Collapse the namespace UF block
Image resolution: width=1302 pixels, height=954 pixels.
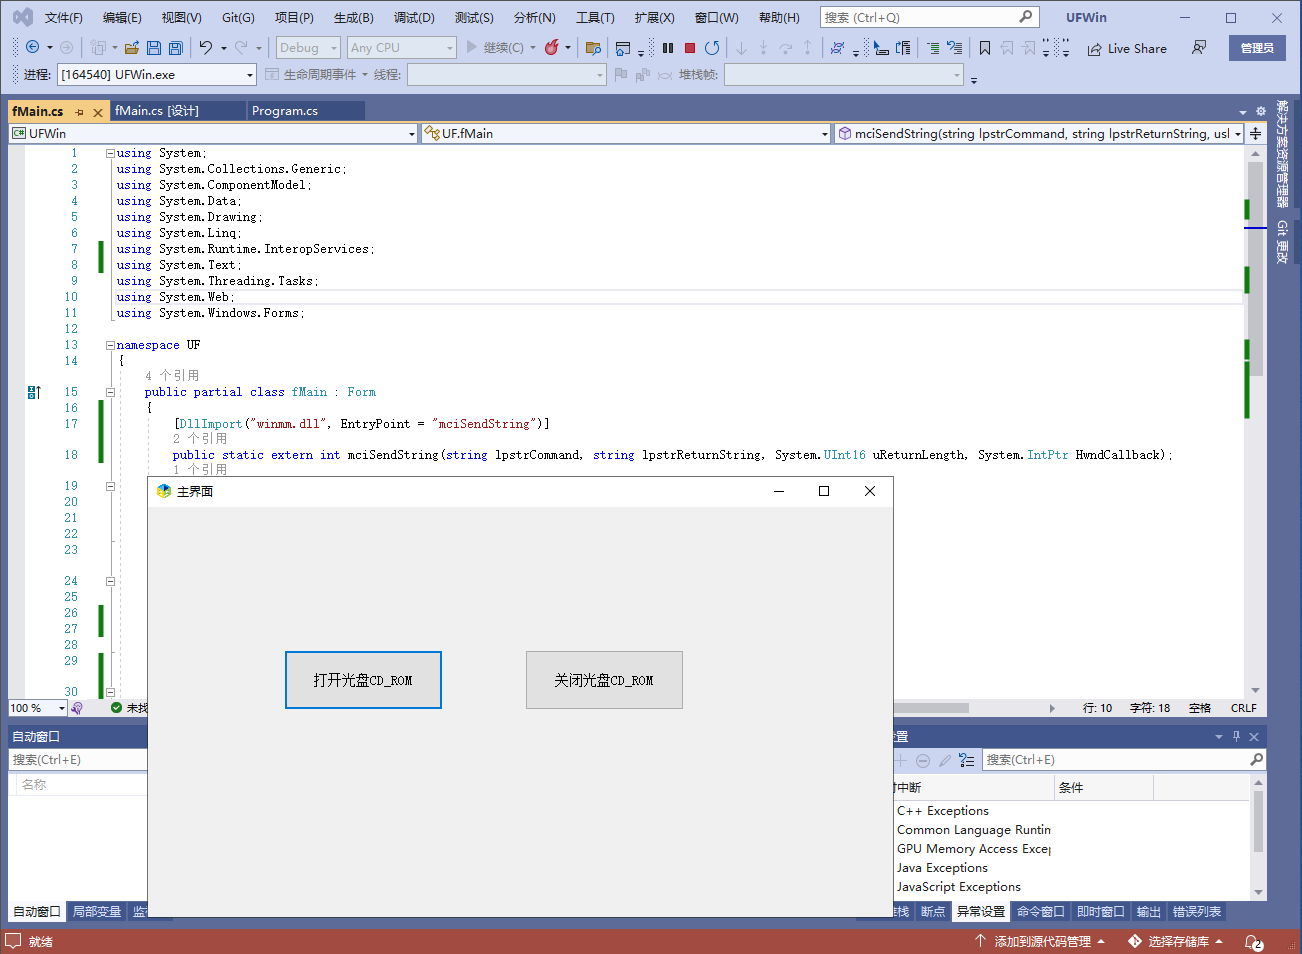coord(110,345)
